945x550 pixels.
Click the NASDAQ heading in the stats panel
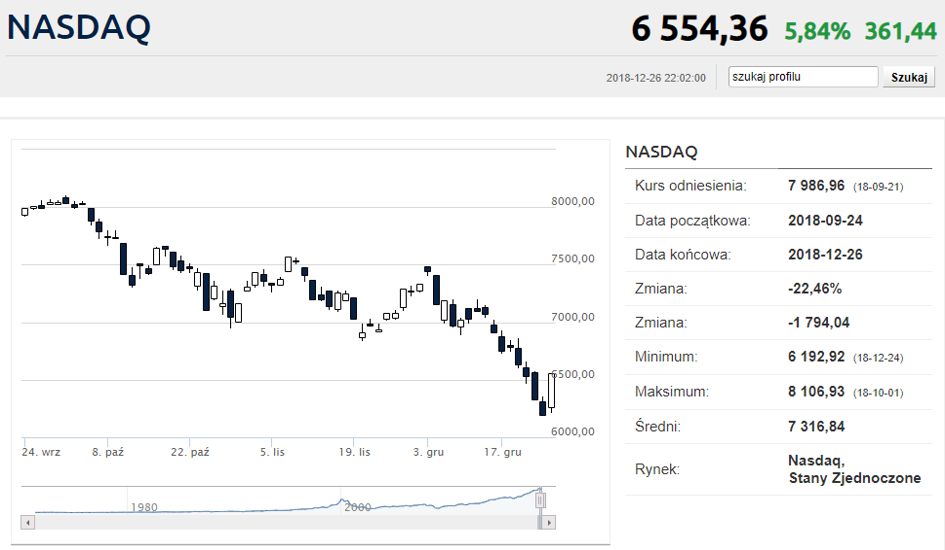tap(661, 152)
